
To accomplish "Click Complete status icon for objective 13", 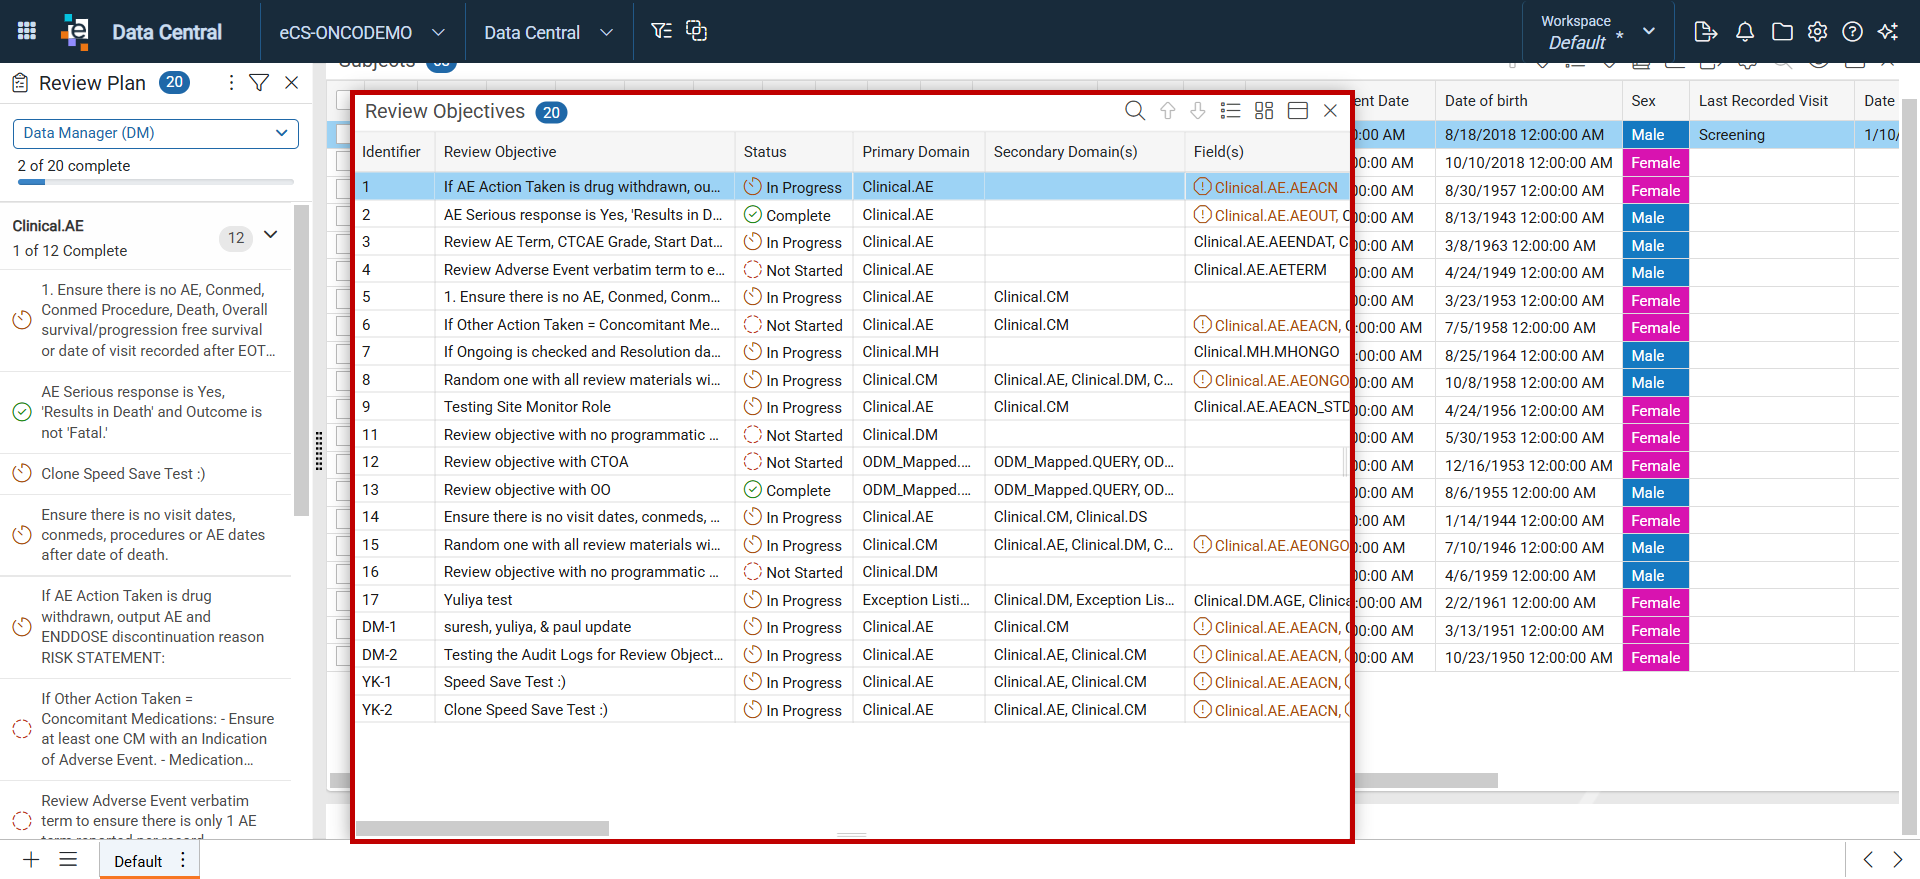I will (x=753, y=490).
